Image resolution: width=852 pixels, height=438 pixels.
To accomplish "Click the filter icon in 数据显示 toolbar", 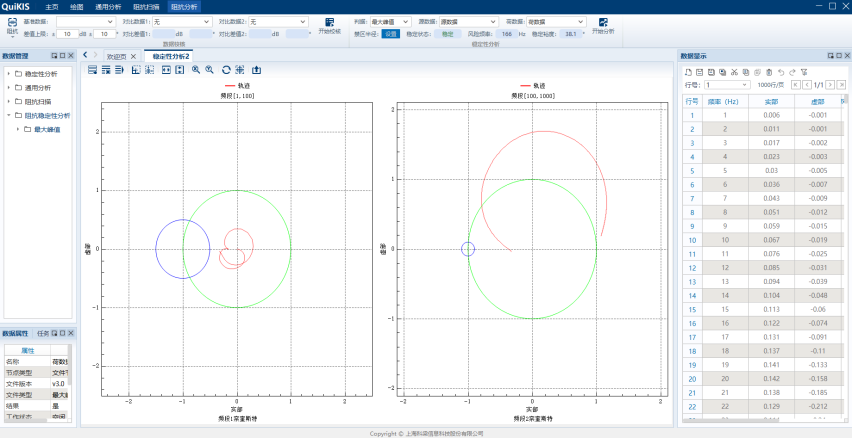I will pos(803,72).
